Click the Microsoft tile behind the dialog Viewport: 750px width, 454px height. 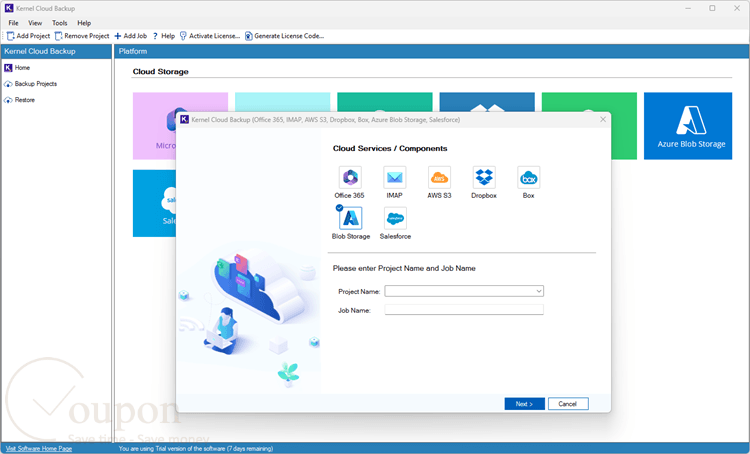point(154,126)
